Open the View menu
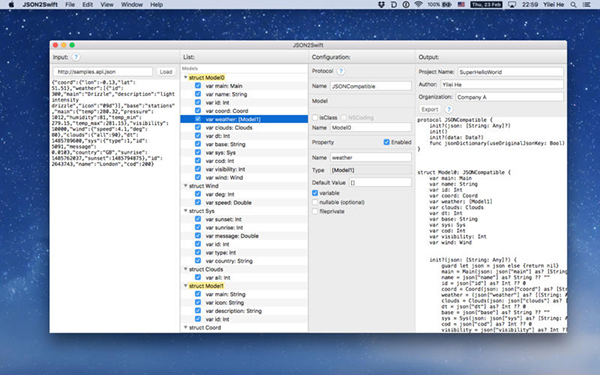The width and height of the screenshot is (600, 375). click(107, 5)
